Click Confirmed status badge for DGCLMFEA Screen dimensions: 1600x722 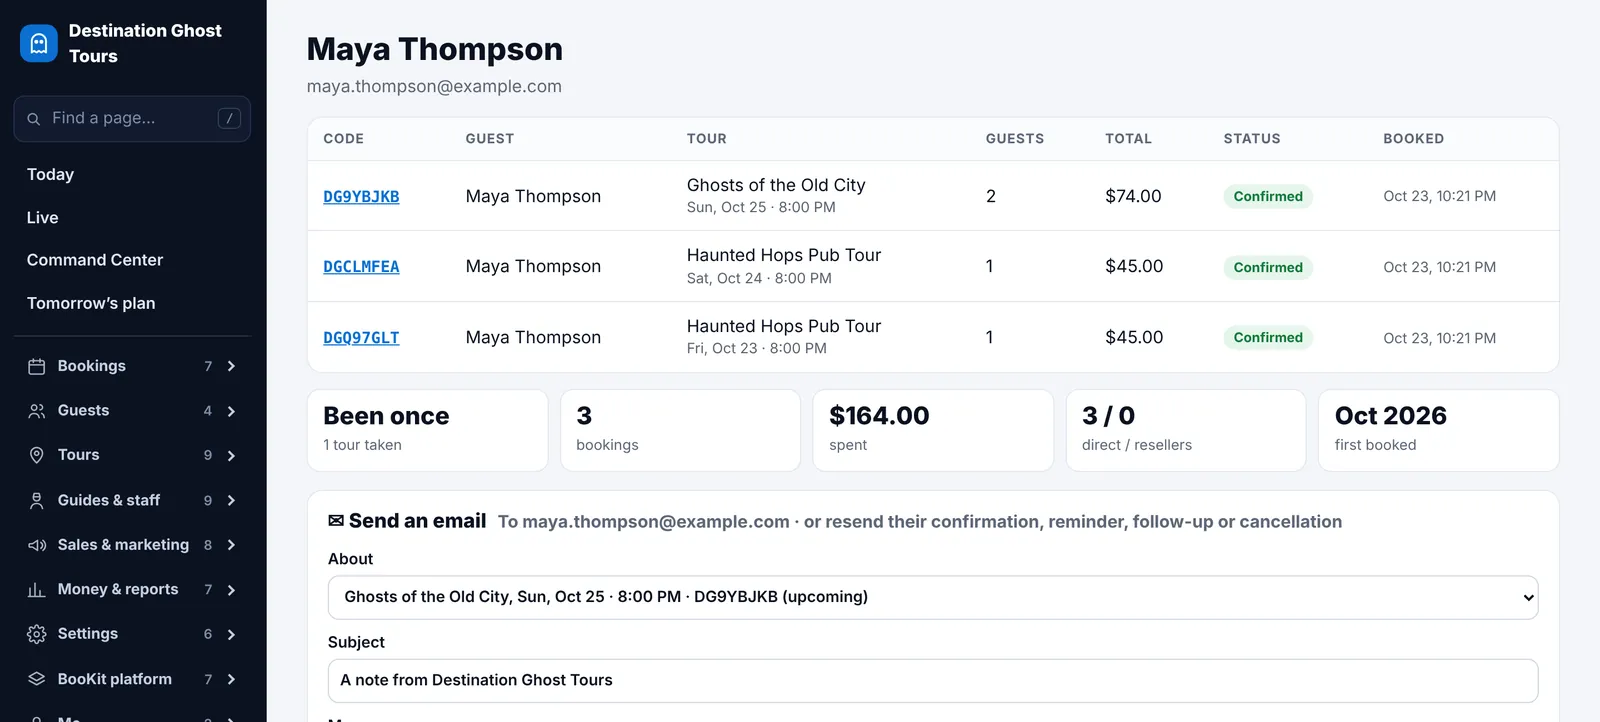pos(1268,267)
